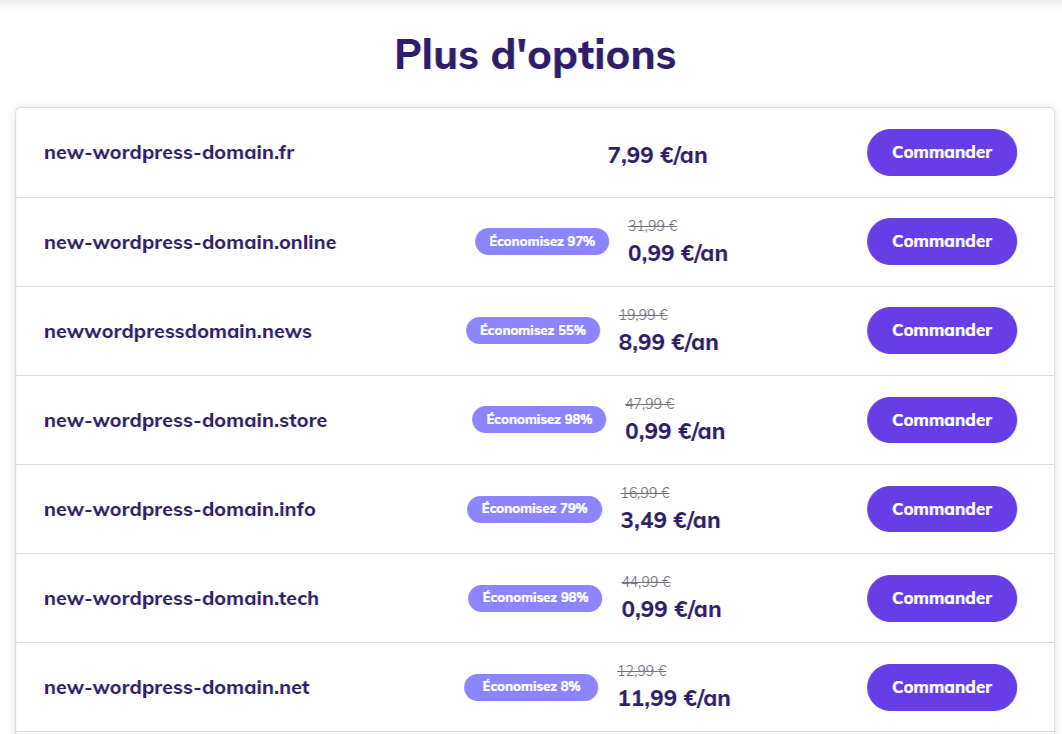Click Commander for new-wordpress-domain.info
Image resolution: width=1062 pixels, height=734 pixels.
tap(941, 508)
